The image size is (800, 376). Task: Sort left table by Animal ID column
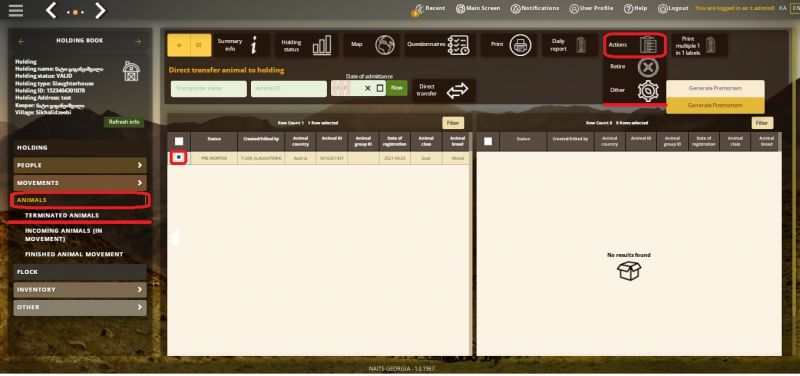pos(332,142)
